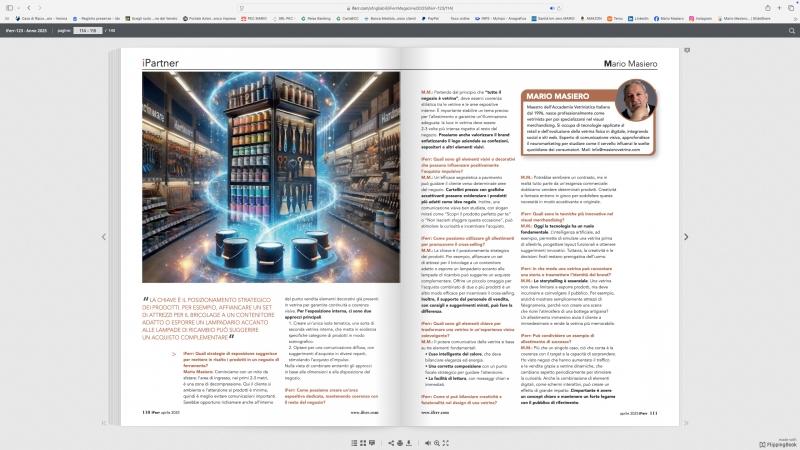Go back in browser history

pyautogui.click(x=29, y=8)
